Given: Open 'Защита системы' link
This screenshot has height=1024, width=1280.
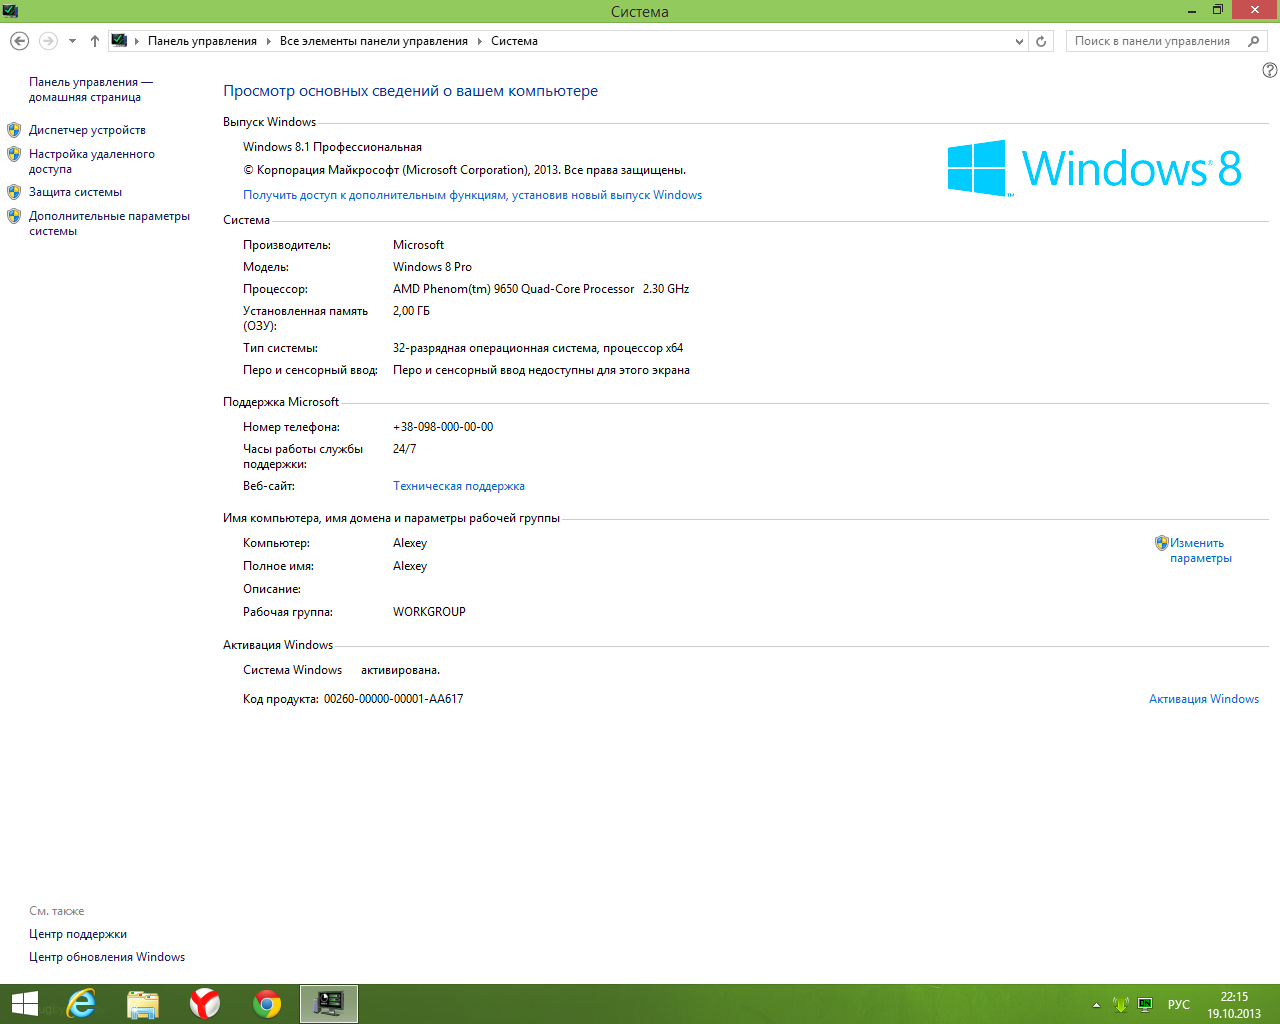Looking at the screenshot, I should (x=75, y=192).
